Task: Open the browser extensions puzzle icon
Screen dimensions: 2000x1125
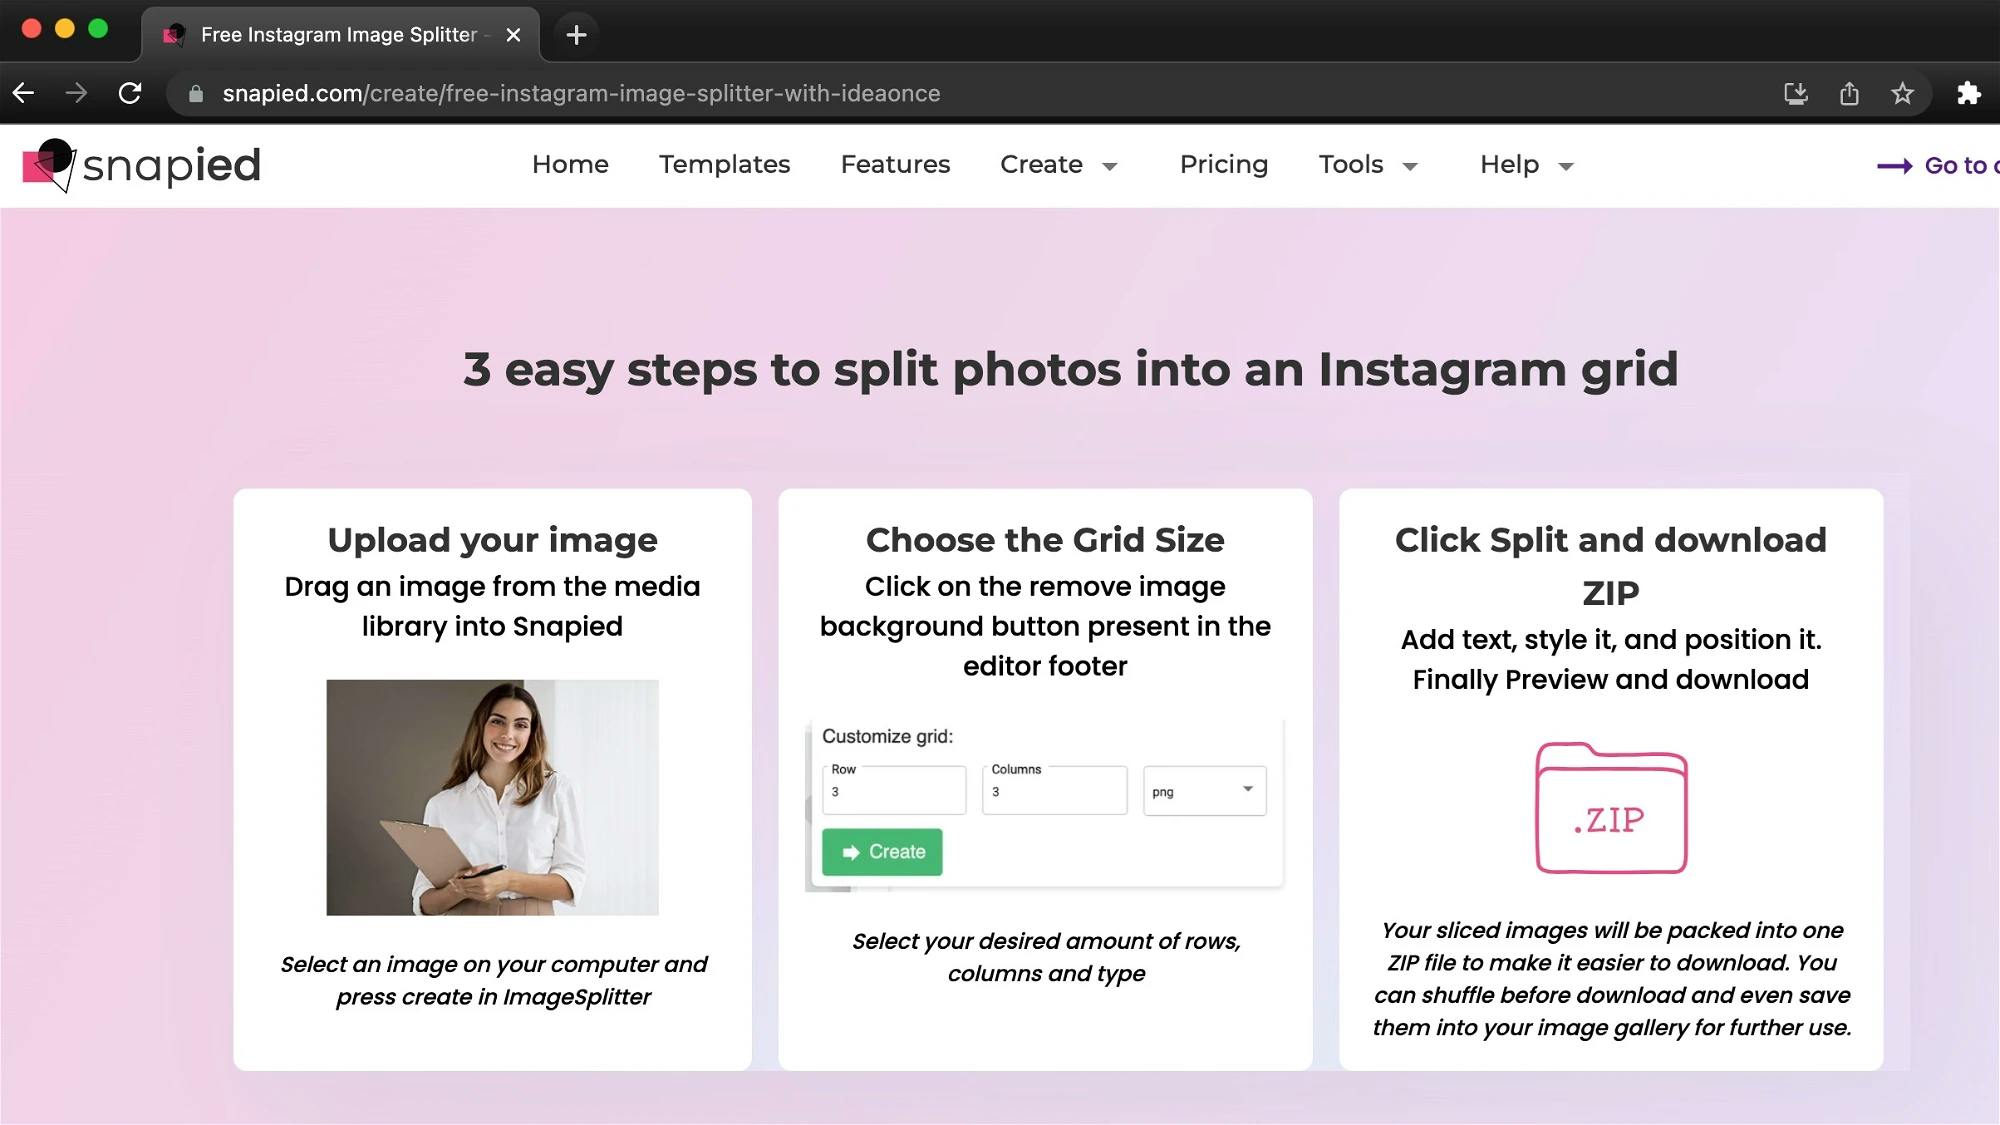Action: (x=1969, y=93)
